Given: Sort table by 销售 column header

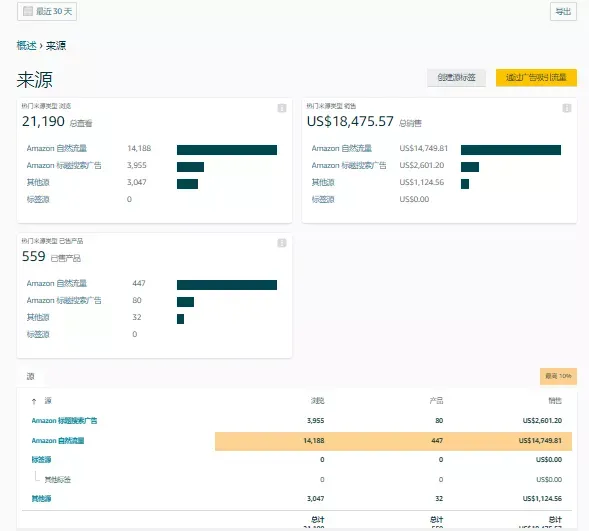Looking at the screenshot, I should (x=555, y=401).
